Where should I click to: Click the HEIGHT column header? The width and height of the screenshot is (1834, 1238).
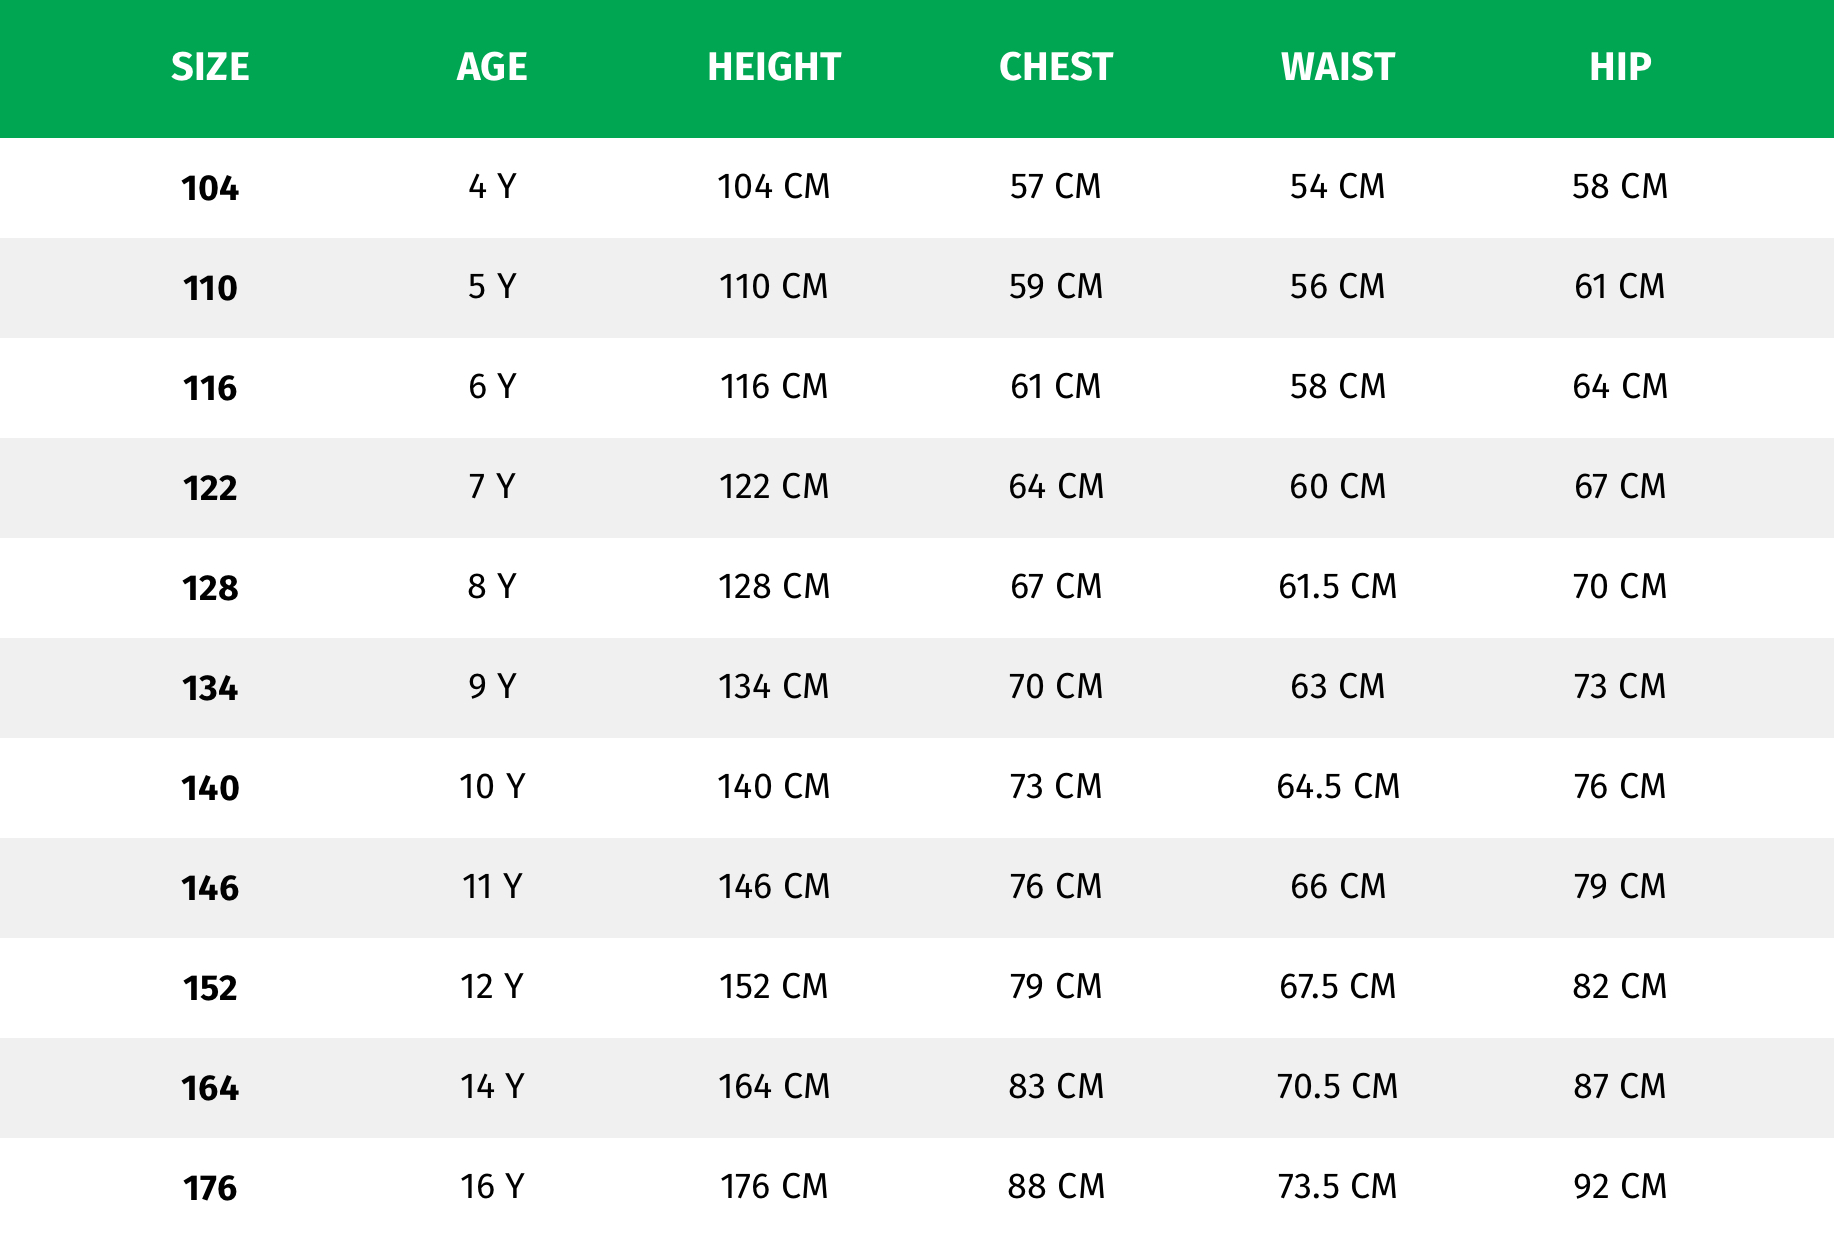click(x=774, y=67)
